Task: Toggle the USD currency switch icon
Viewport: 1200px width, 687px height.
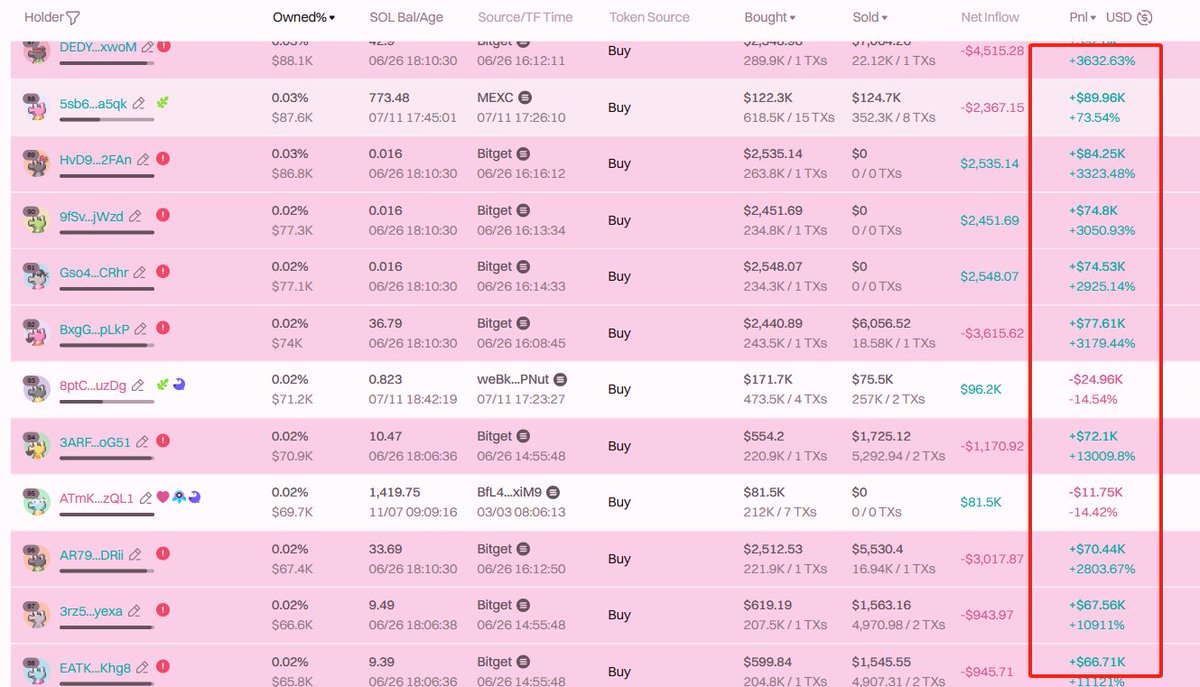Action: point(1145,17)
